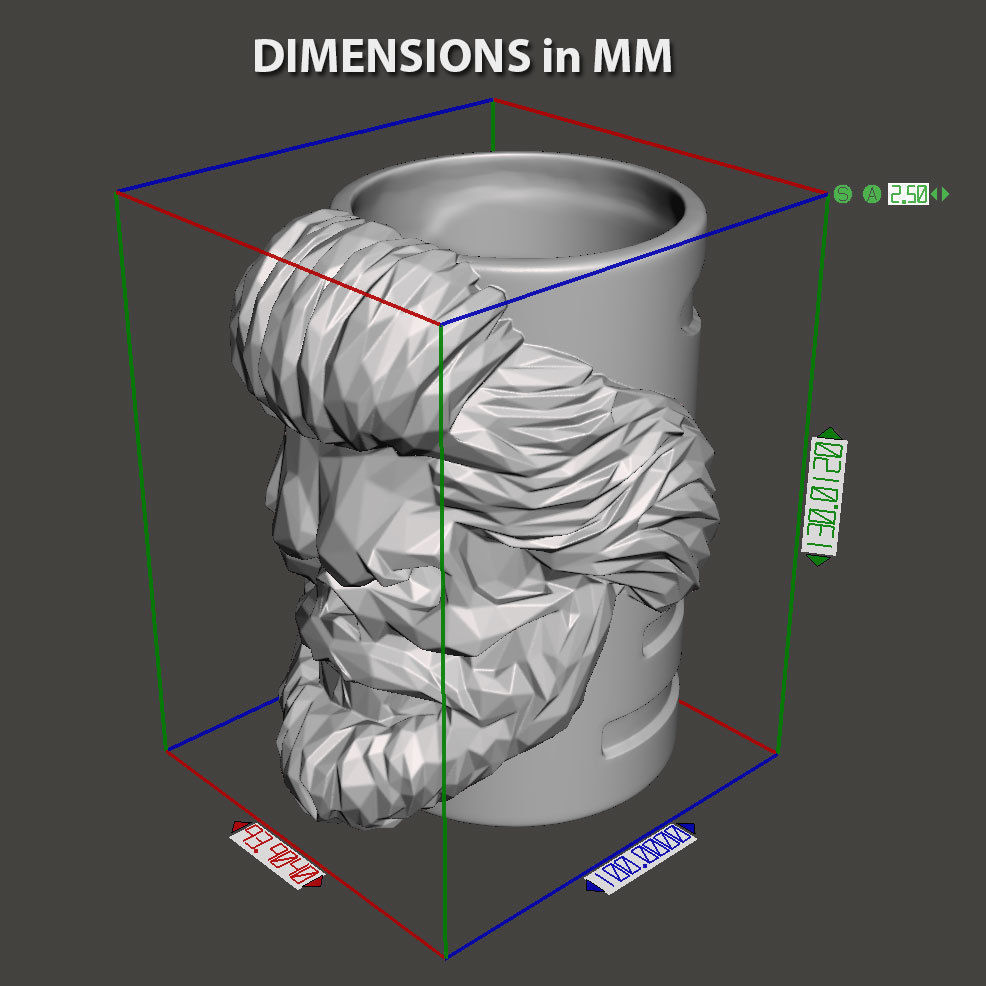
Task: Click green arrow at the 130.0120 label's upper end
Action: (x=831, y=433)
